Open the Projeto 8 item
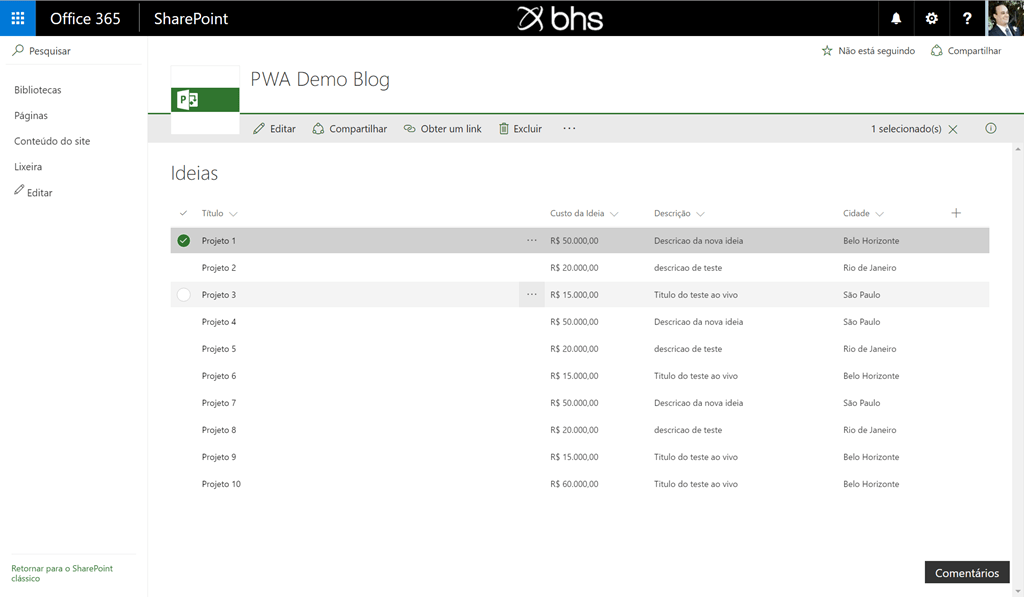The height and width of the screenshot is (597, 1024). (x=219, y=430)
